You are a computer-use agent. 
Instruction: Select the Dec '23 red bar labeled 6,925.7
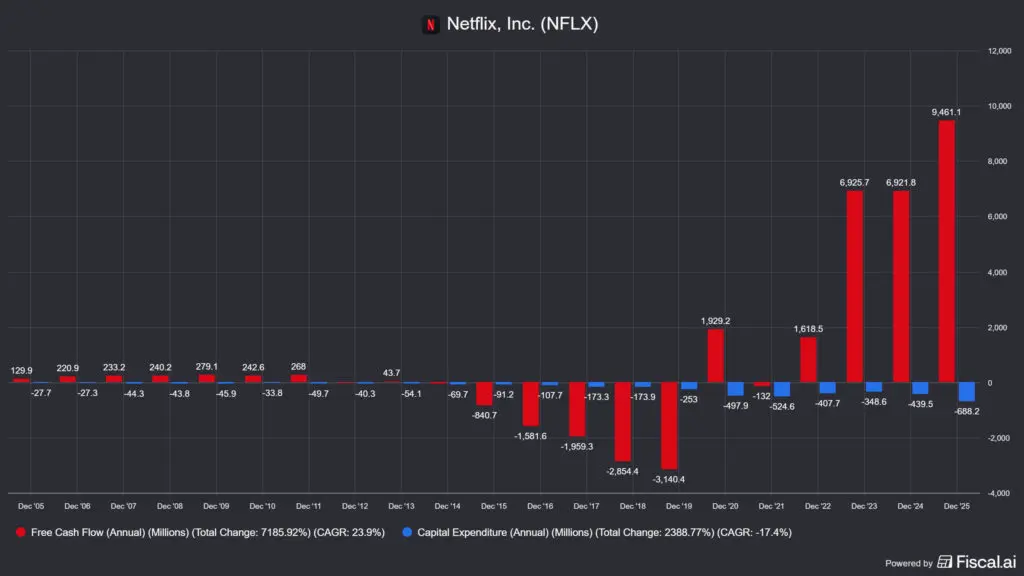(x=855, y=287)
